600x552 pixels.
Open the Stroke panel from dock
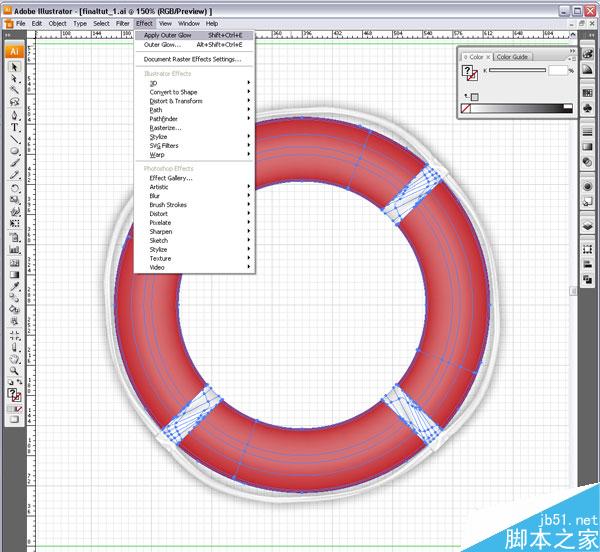(x=587, y=132)
